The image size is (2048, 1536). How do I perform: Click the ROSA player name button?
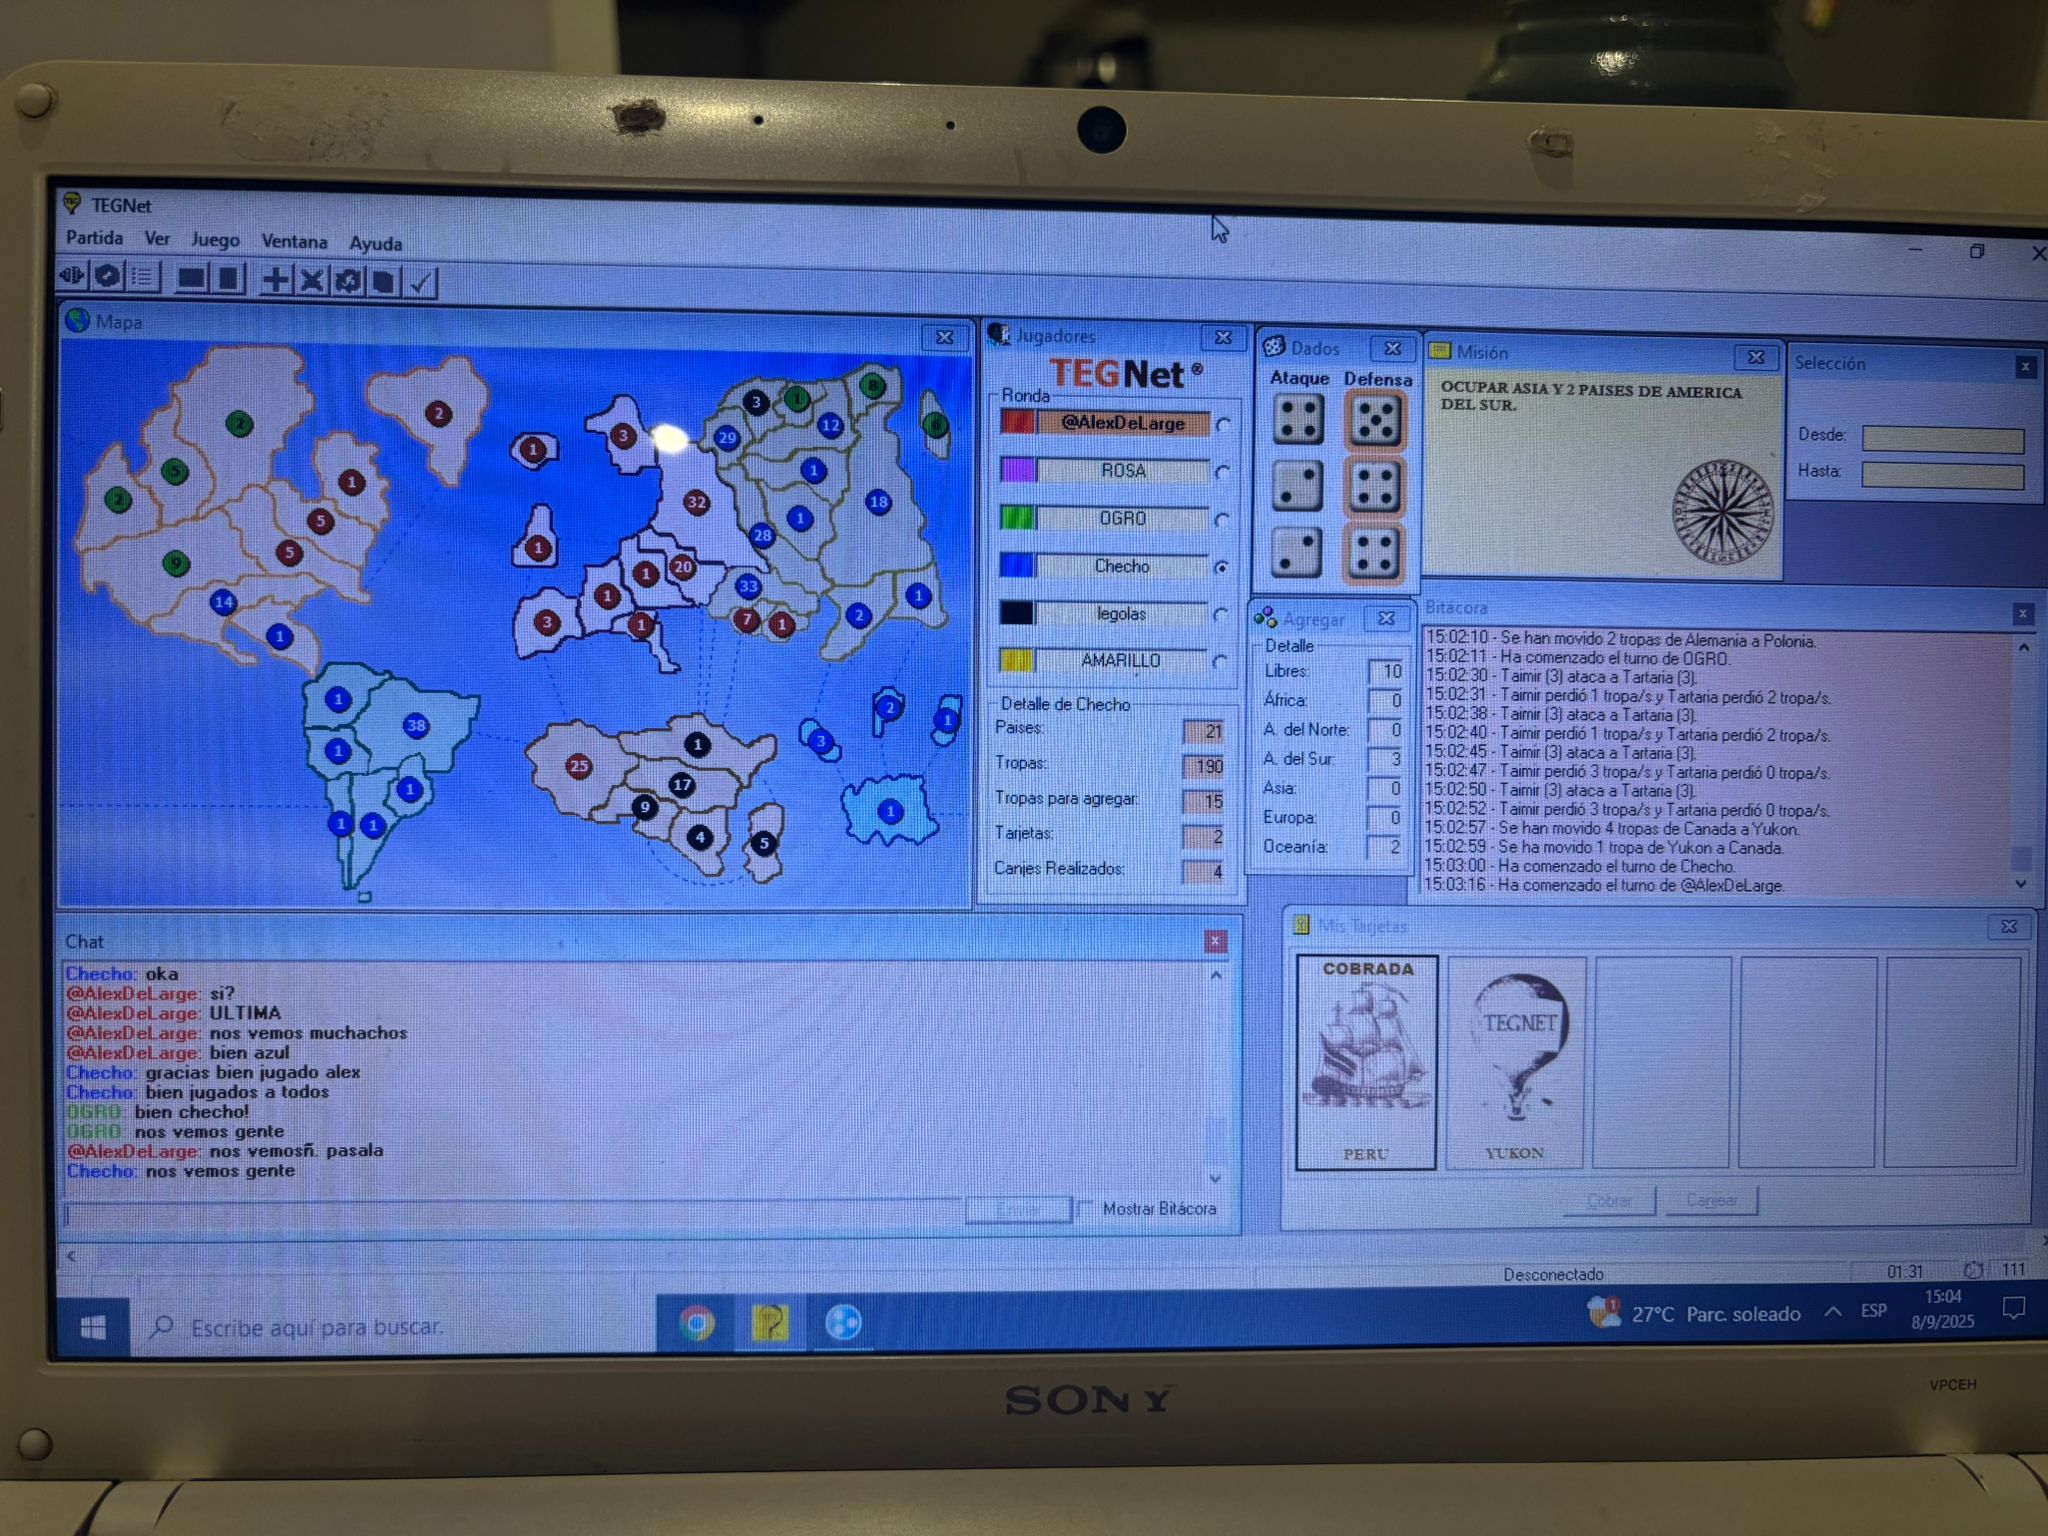(1122, 470)
